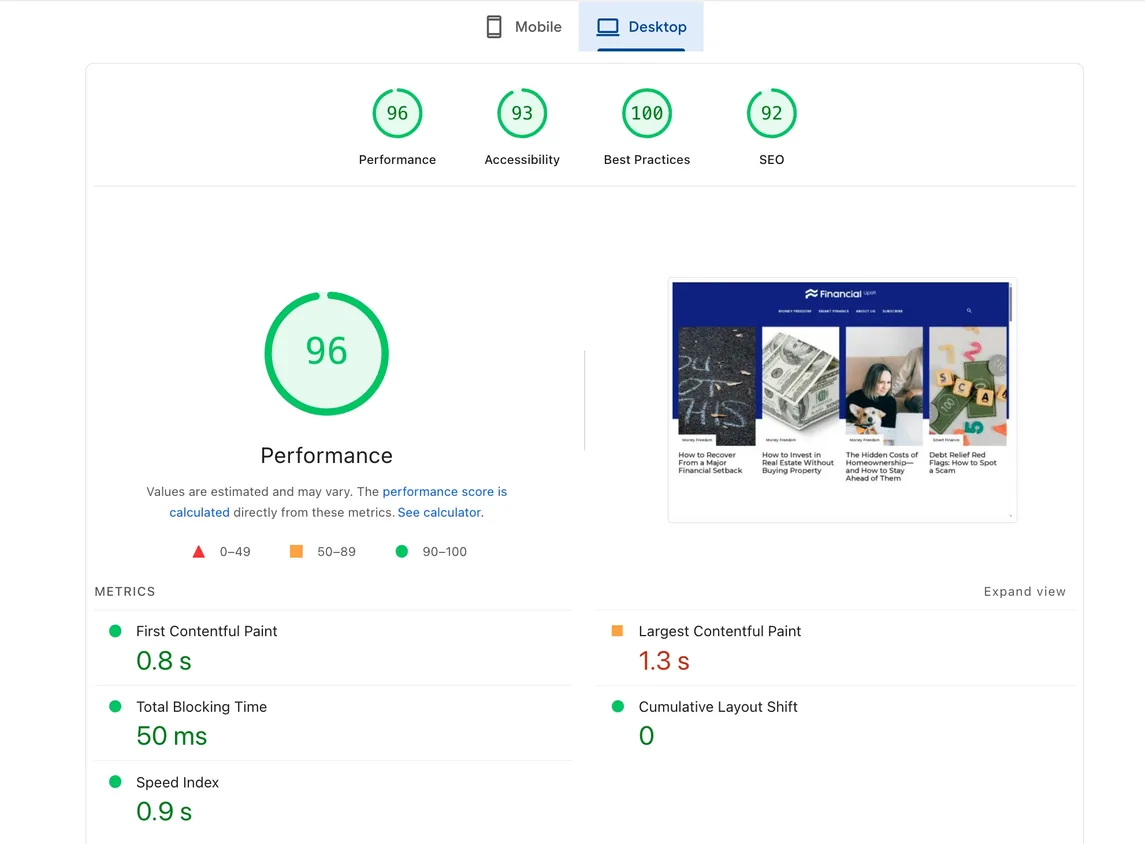The width and height of the screenshot is (1145, 844).
Task: Click green dot beside Speed Index
Action: [115, 781]
